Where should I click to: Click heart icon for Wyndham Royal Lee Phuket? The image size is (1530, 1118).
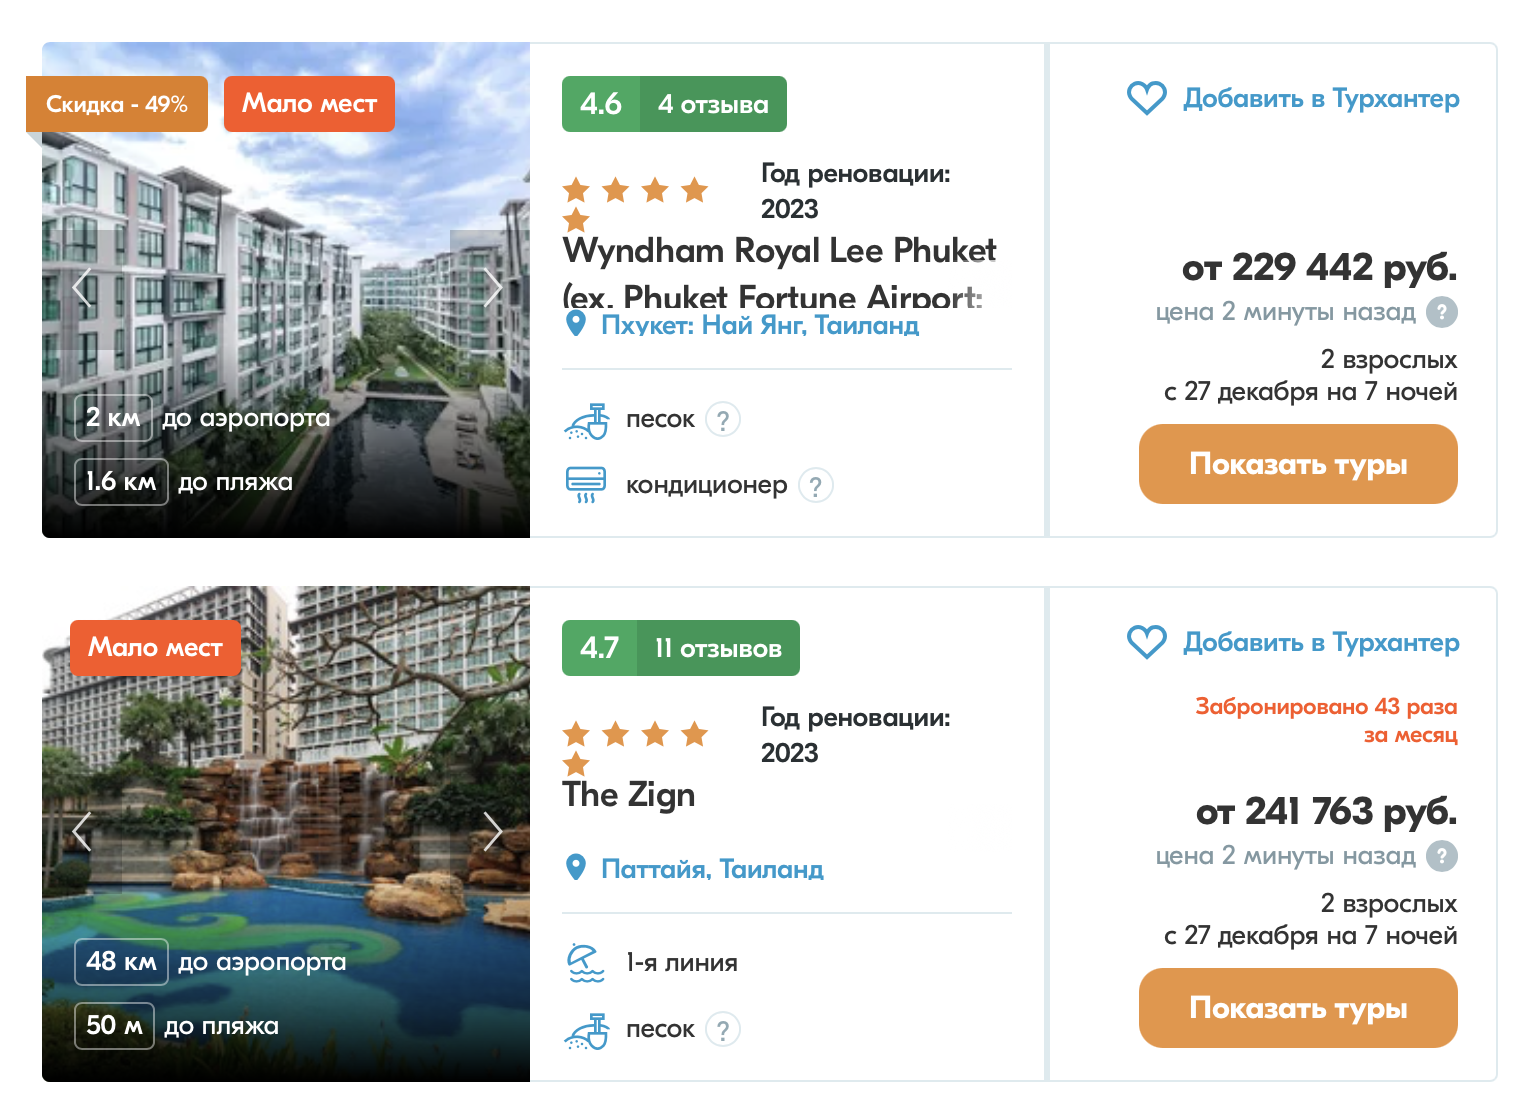pos(1146,98)
